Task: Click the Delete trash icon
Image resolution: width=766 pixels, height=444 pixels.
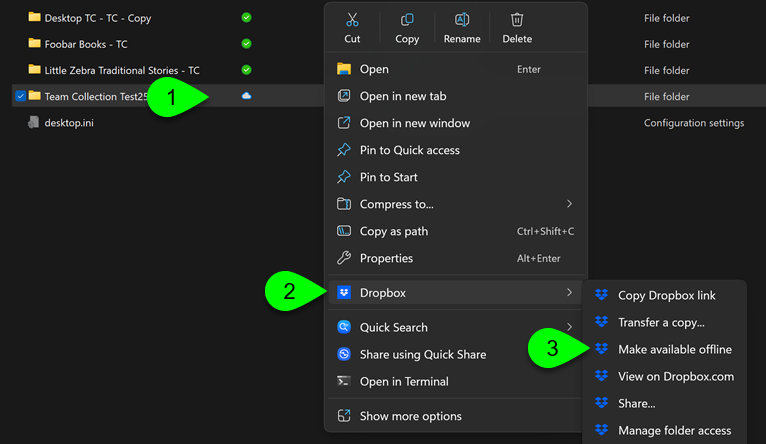Action: (517, 20)
